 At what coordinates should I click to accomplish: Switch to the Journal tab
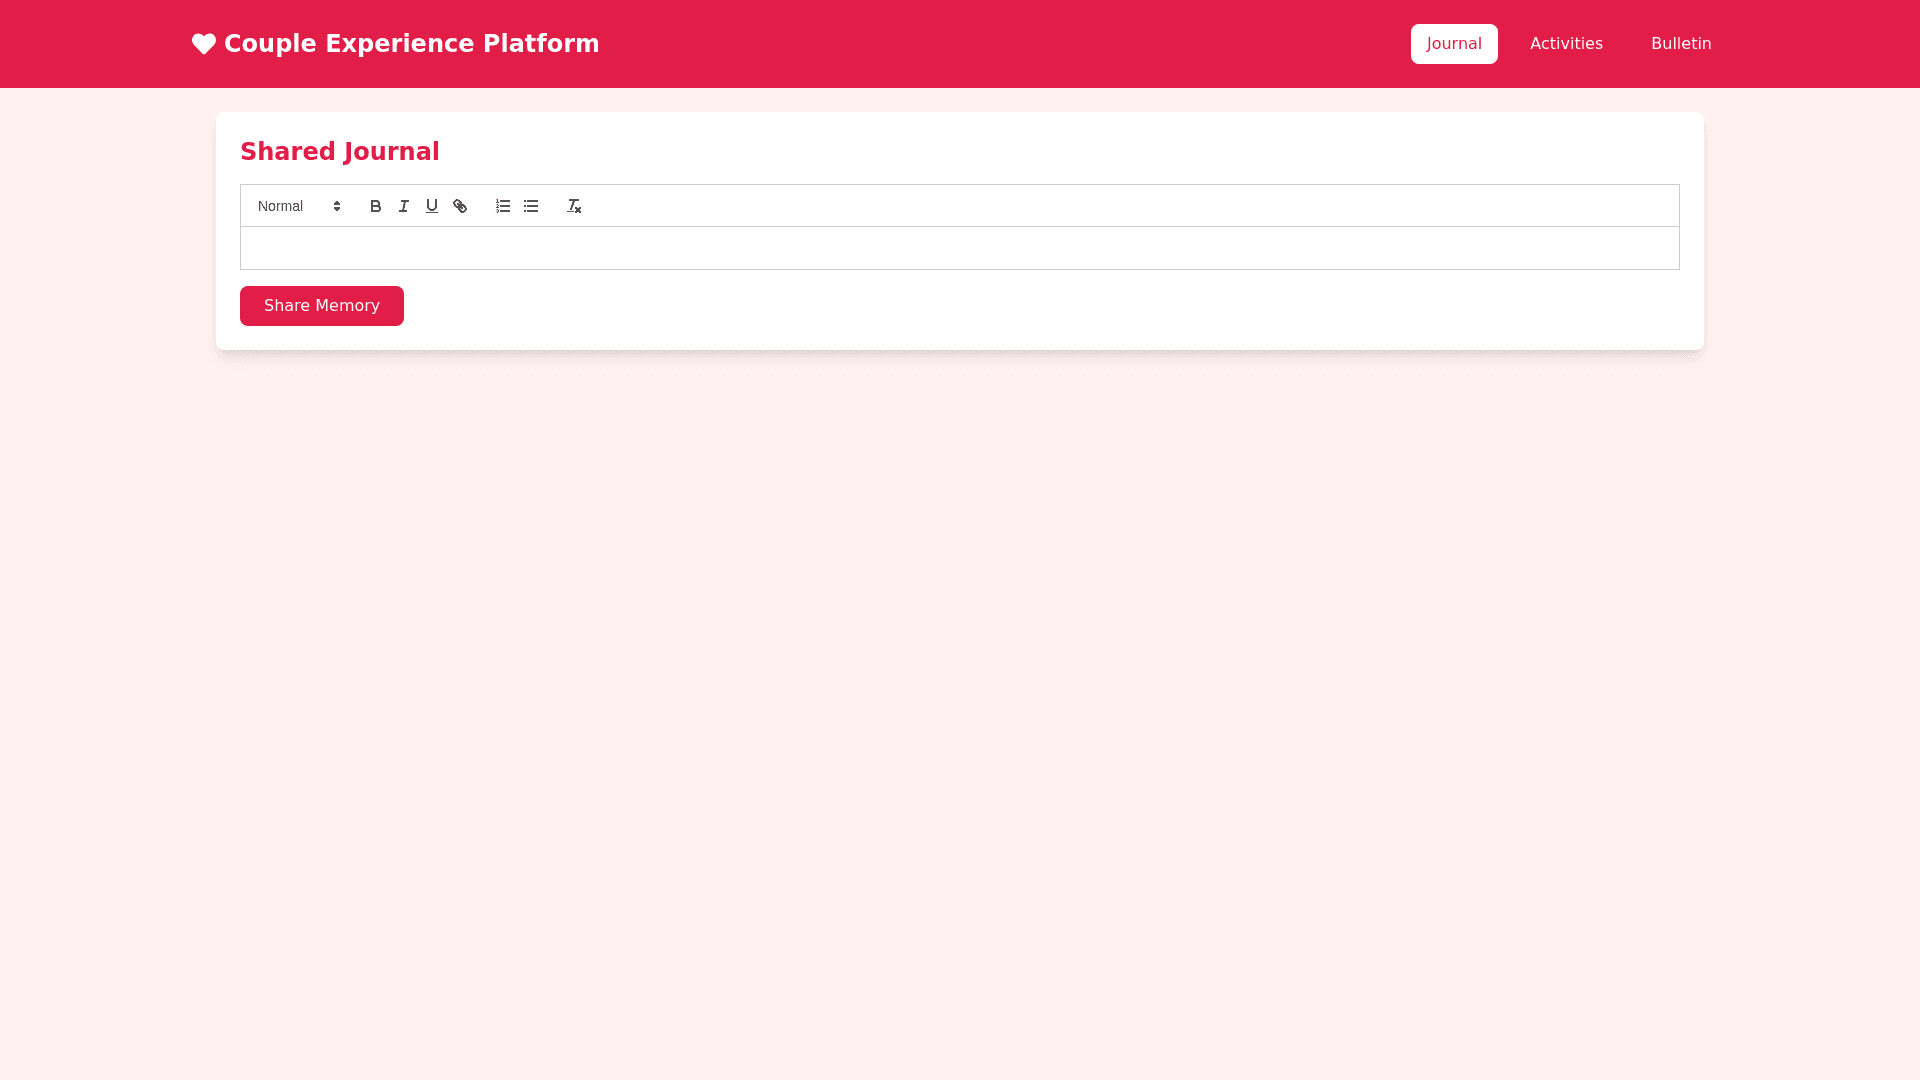[1454, 44]
